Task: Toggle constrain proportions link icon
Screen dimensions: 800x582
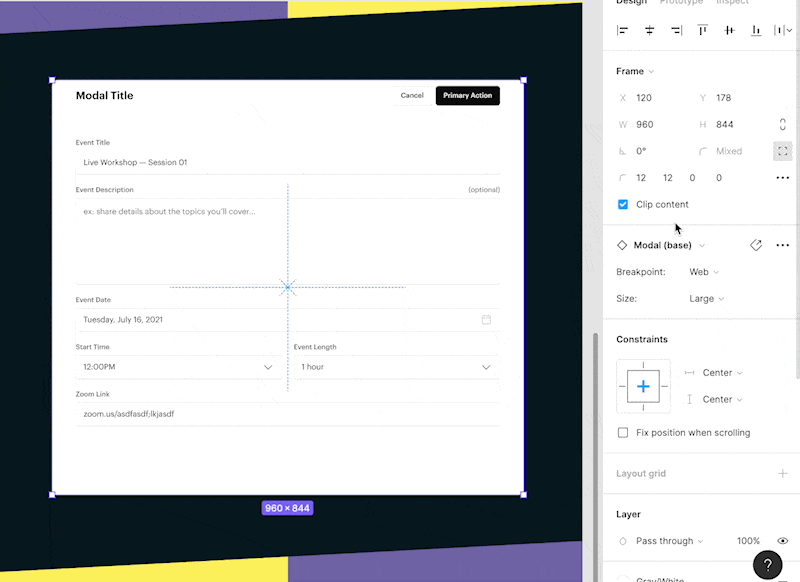Action: point(782,125)
